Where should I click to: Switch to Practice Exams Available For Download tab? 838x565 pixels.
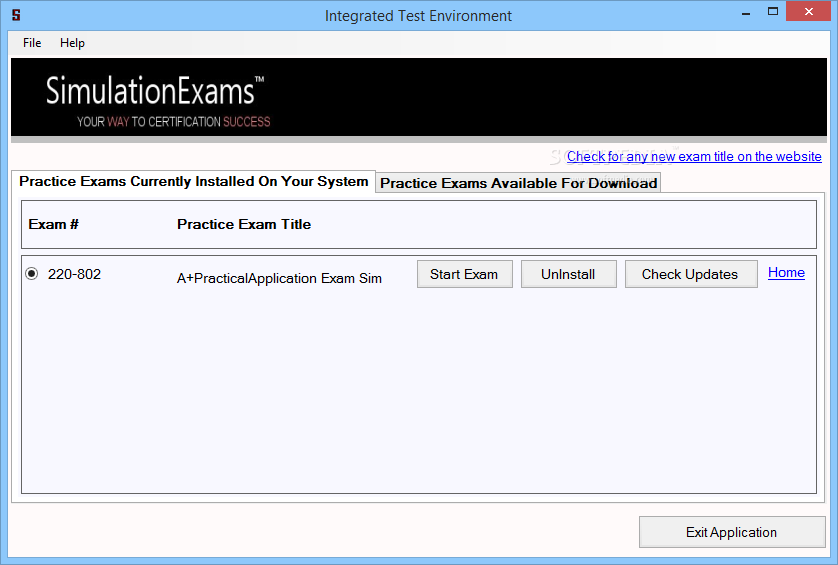click(x=518, y=183)
